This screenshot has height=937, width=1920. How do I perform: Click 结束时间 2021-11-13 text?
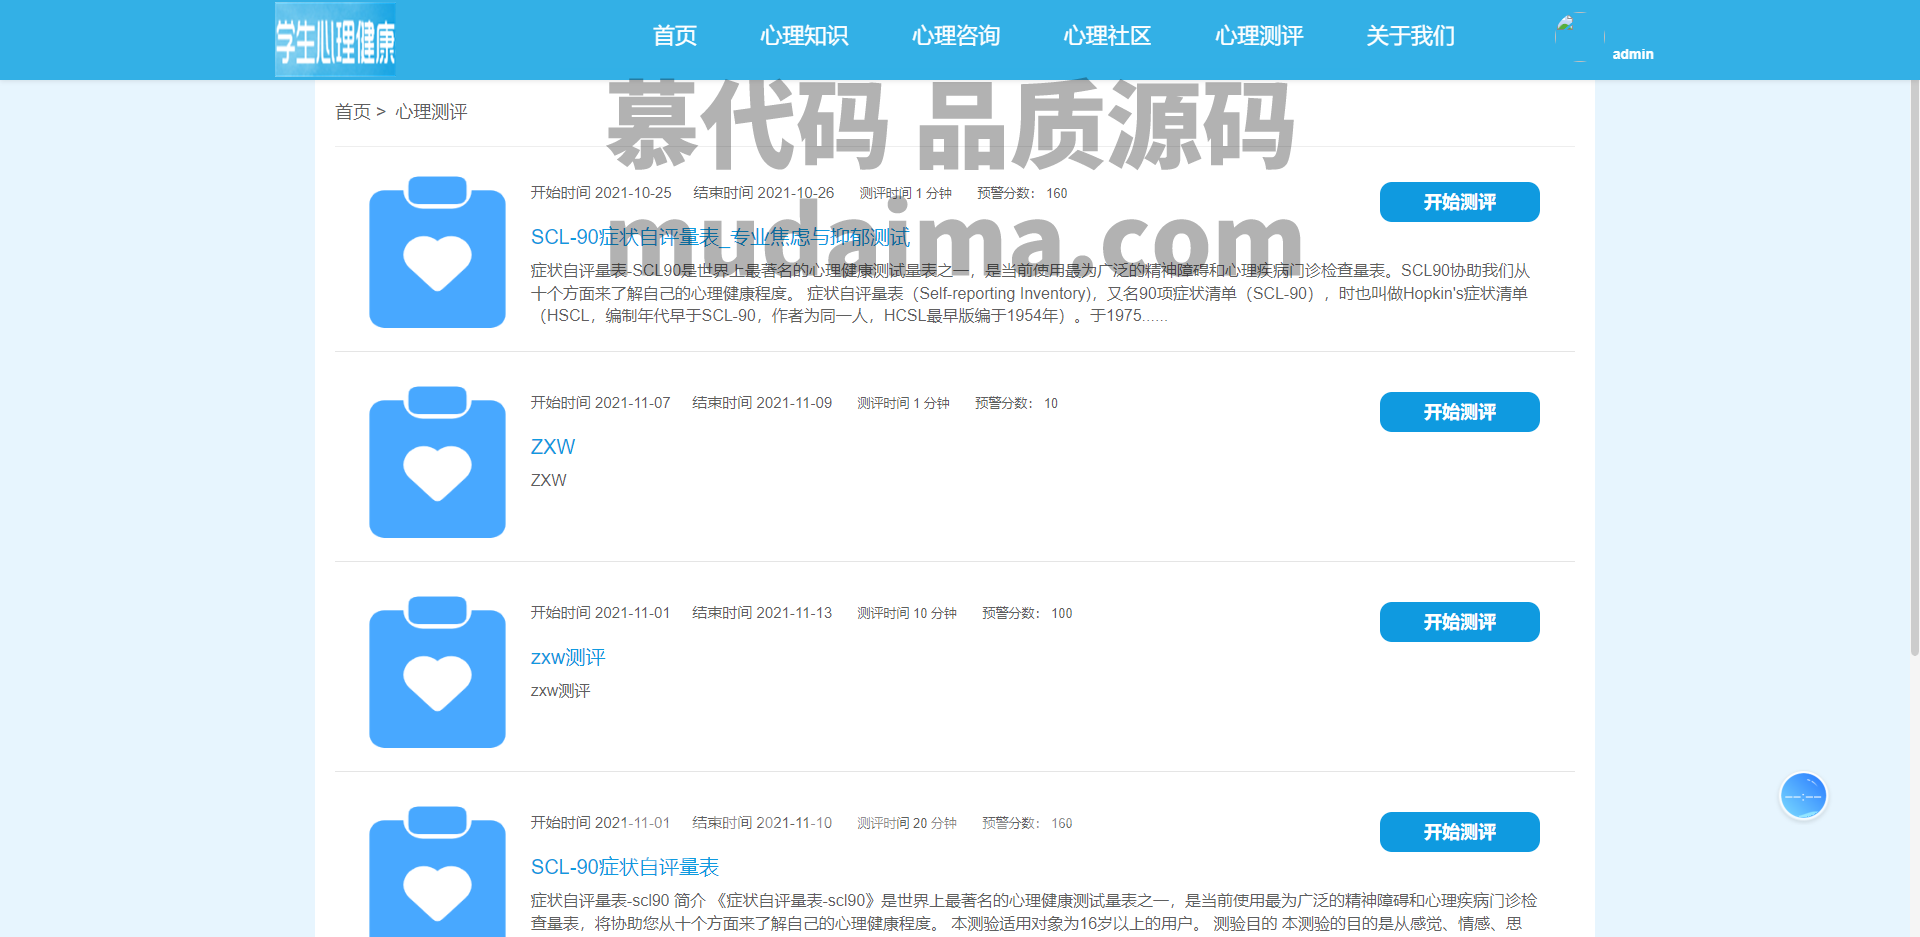762,613
